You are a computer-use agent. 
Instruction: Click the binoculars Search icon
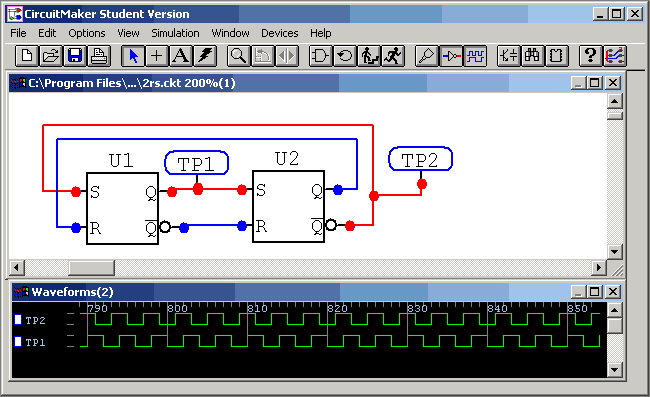[532, 56]
